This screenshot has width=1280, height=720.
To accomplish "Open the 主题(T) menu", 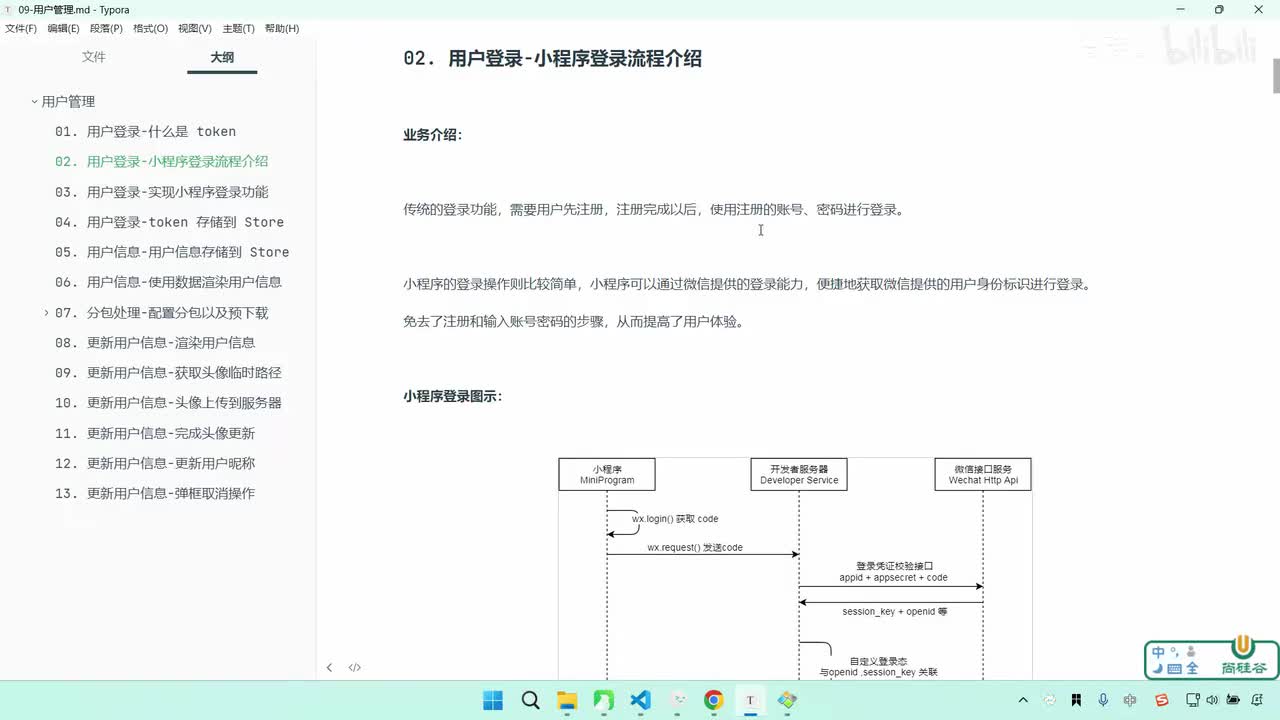I will (238, 29).
